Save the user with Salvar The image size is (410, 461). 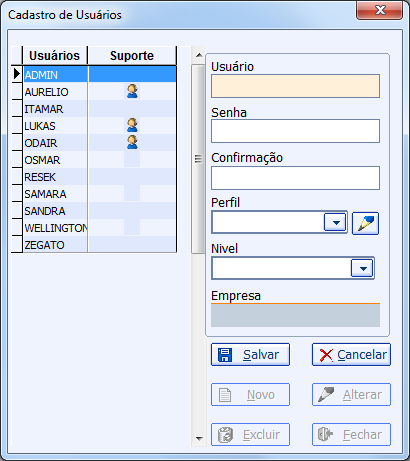[x=250, y=355]
